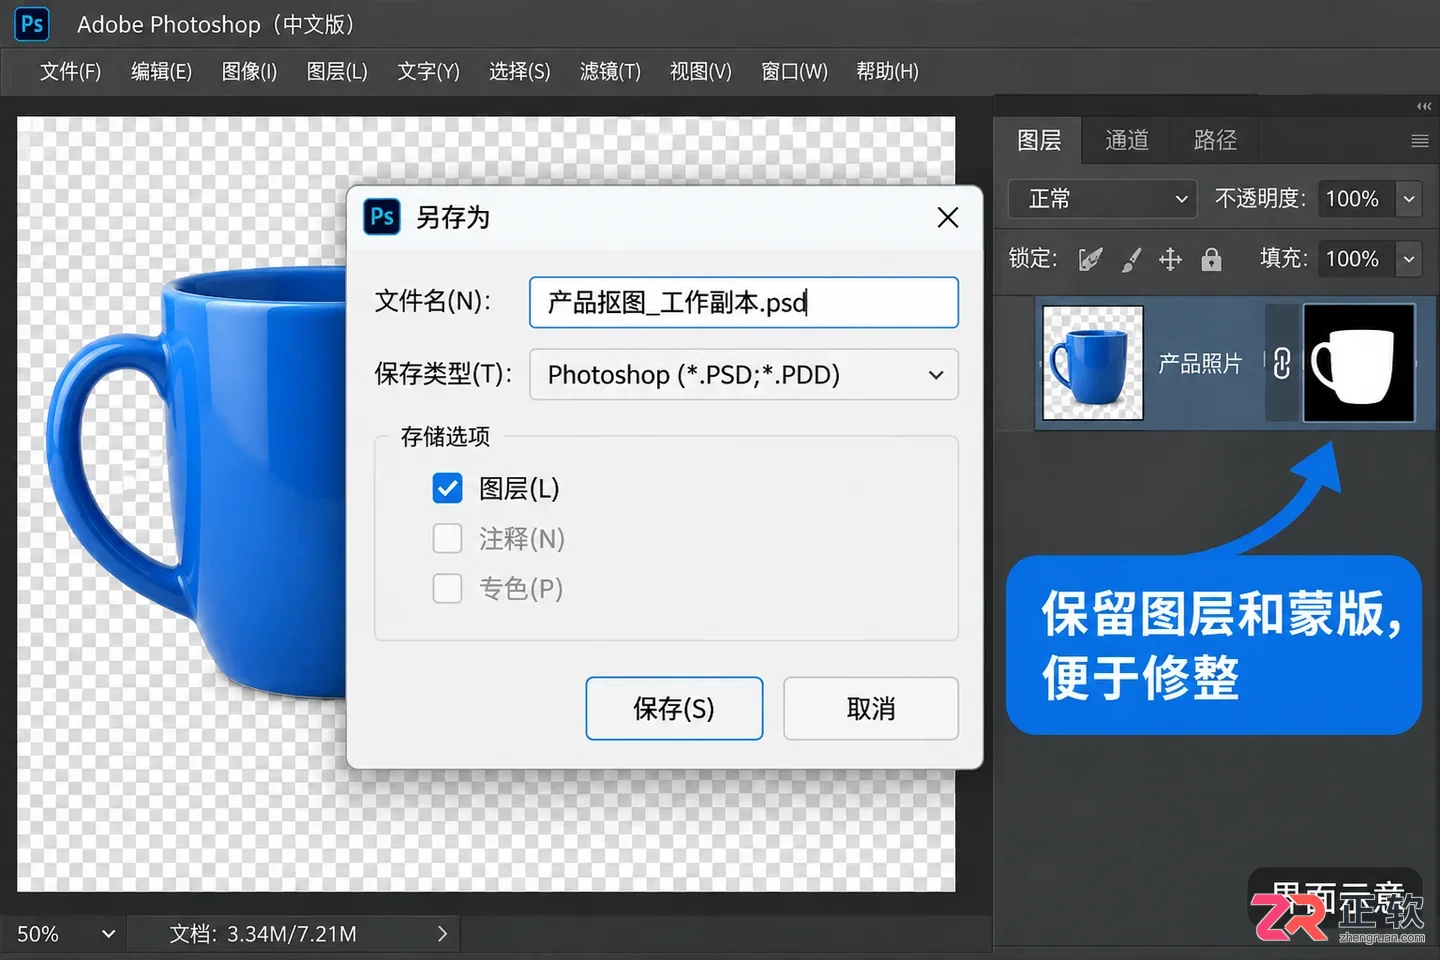
Task: Click the layer mask link chain icon
Action: 1282,363
